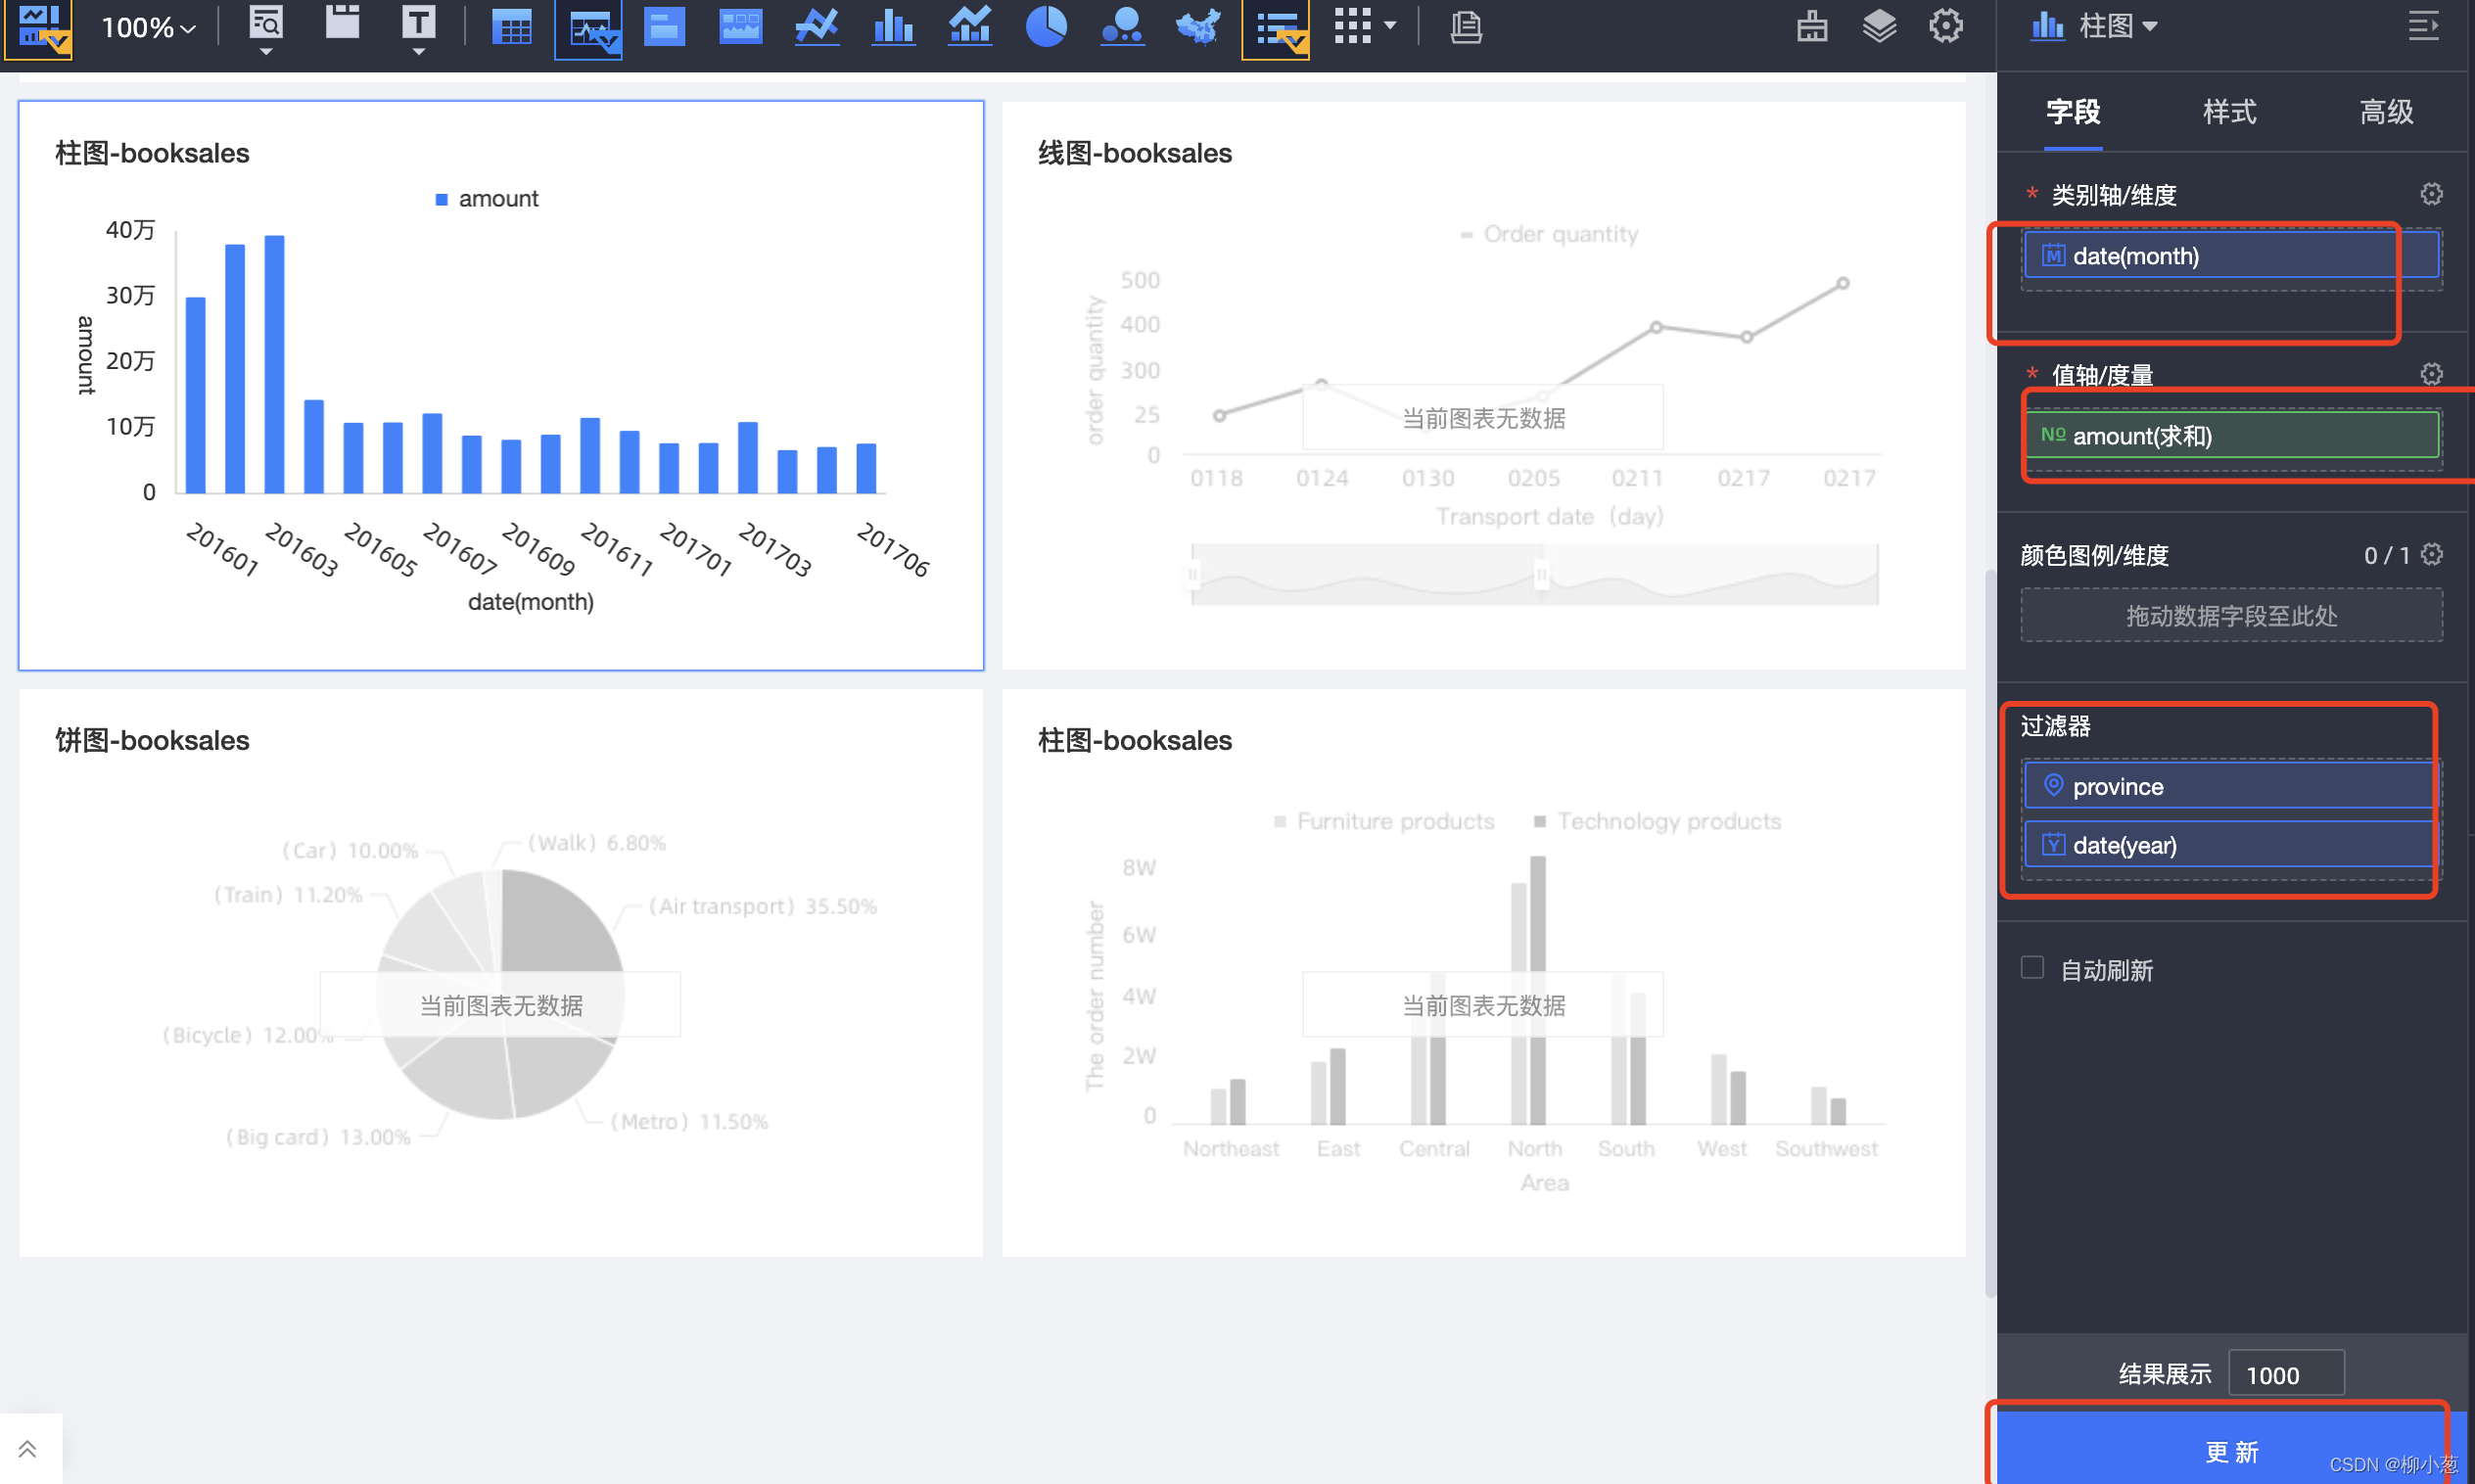Switch to the 样式 tab
This screenshot has width=2475, height=1484.
(x=2229, y=112)
